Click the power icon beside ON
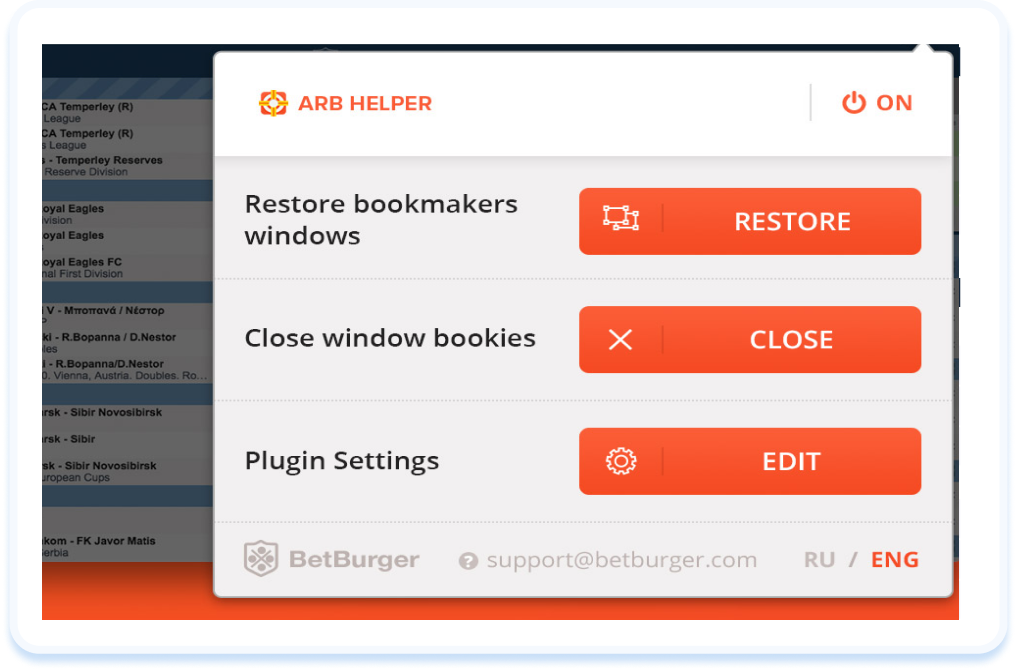The image size is (1015, 670). point(854,103)
